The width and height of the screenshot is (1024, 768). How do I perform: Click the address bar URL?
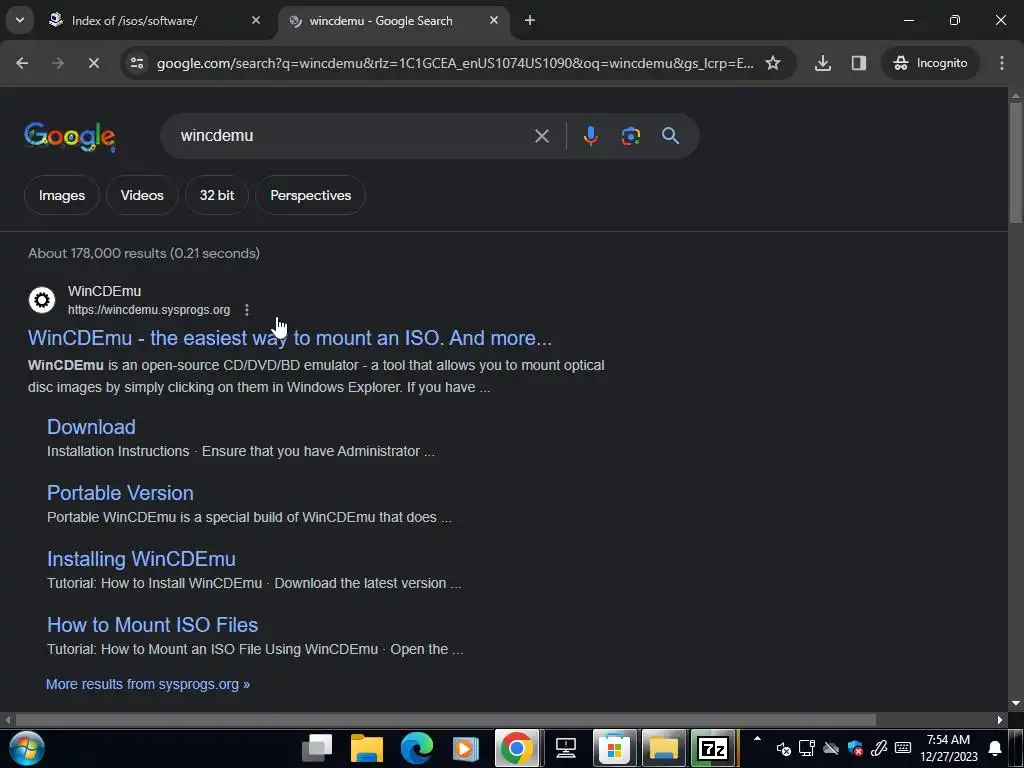[455, 63]
